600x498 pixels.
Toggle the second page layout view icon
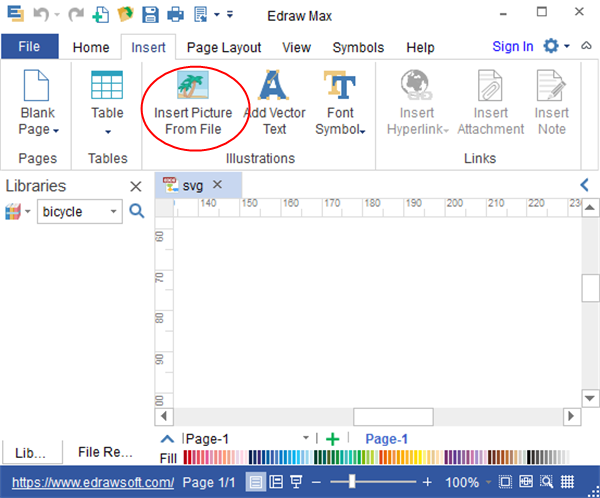276,482
